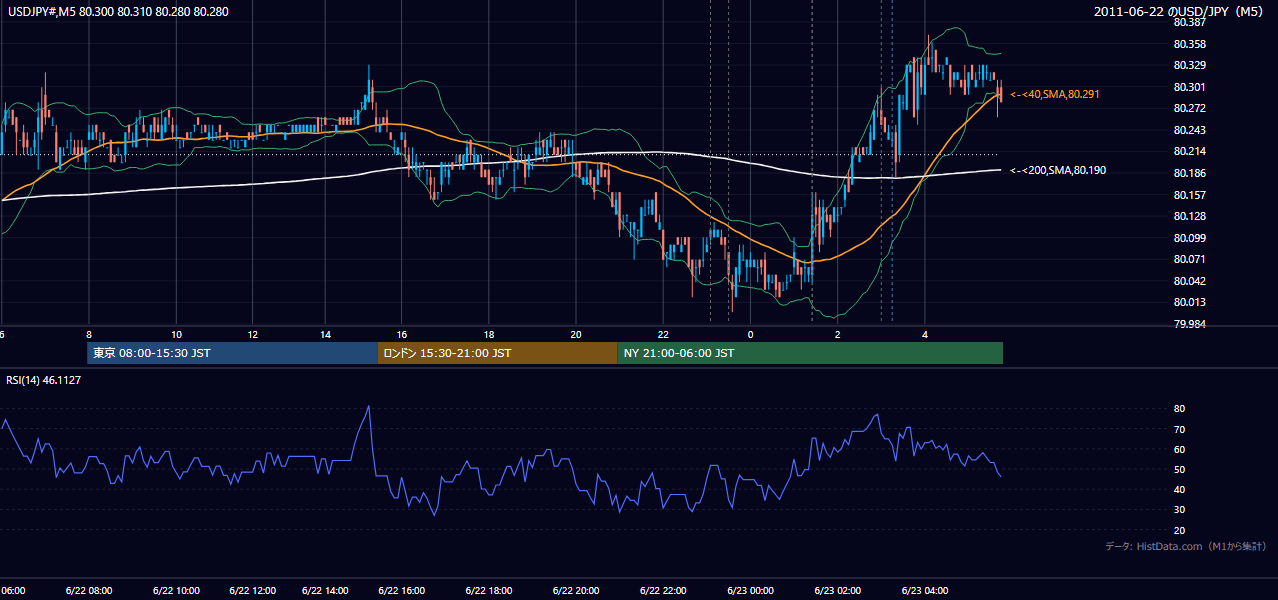The height and width of the screenshot is (600, 1278).
Task: Click price level 80.301 on the axis
Action: coord(1189,87)
